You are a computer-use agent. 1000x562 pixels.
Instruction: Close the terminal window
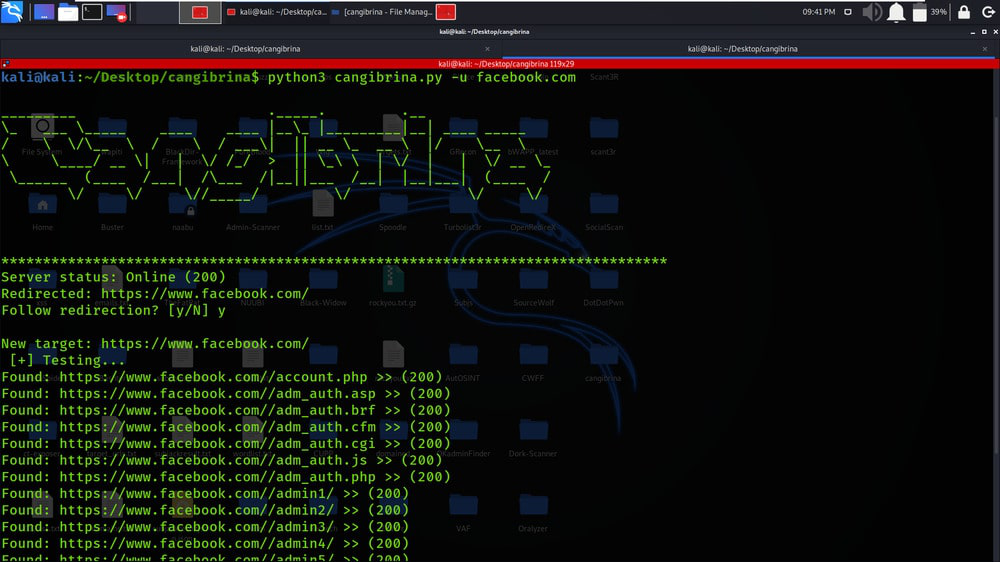coord(995,32)
